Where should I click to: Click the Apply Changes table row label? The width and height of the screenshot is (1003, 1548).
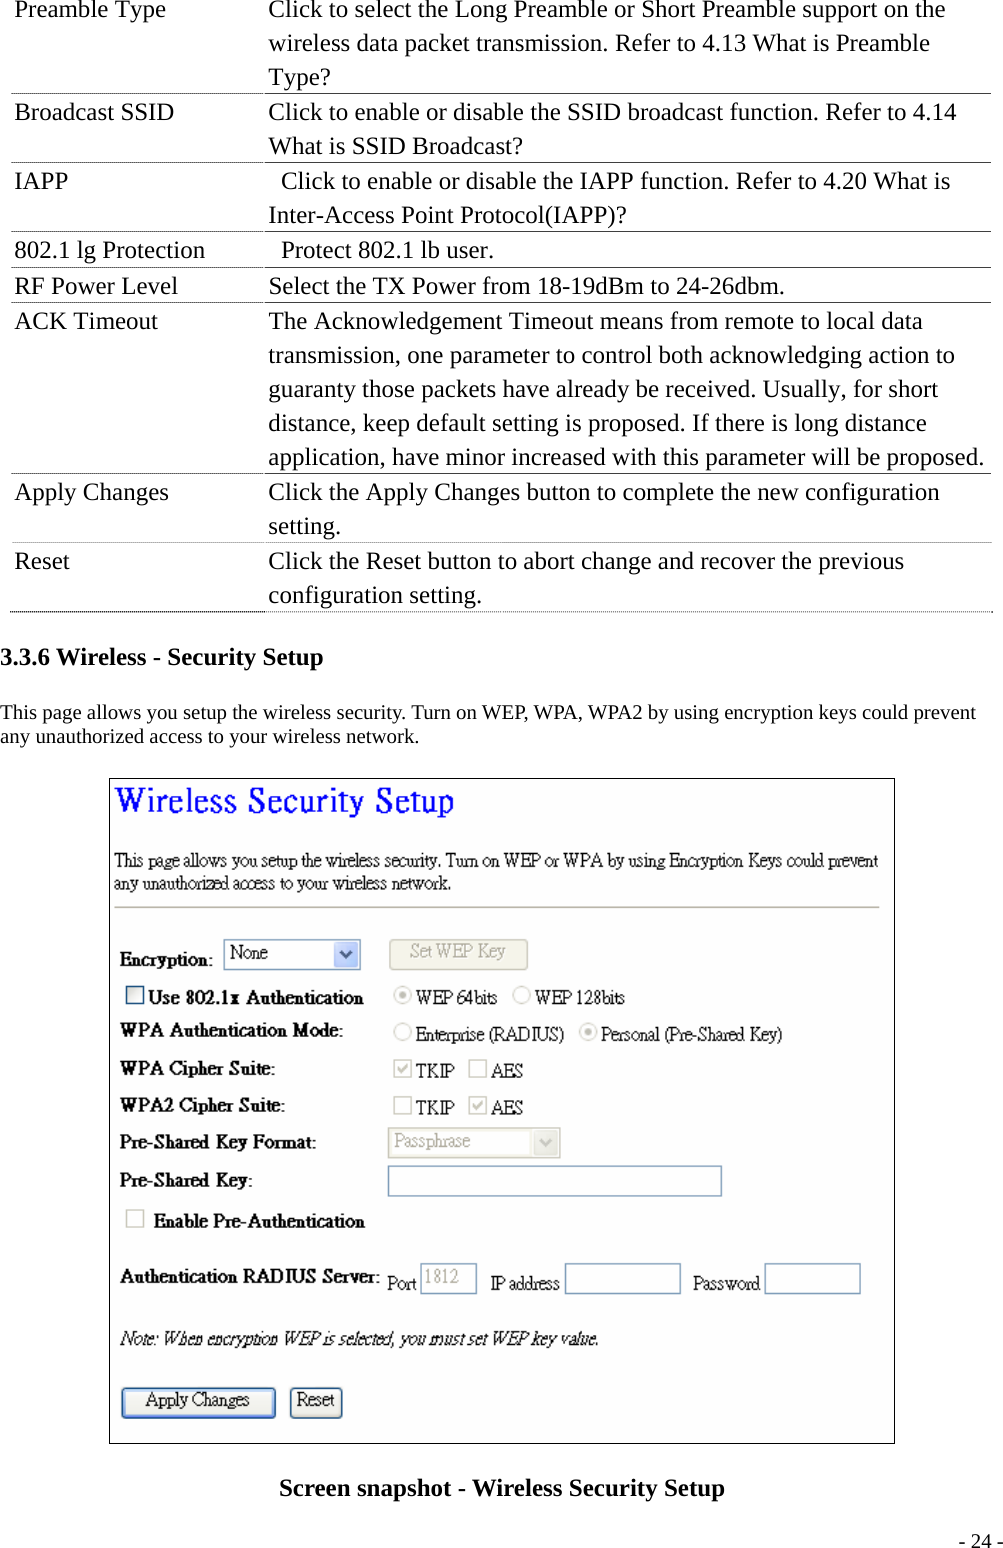(91, 492)
